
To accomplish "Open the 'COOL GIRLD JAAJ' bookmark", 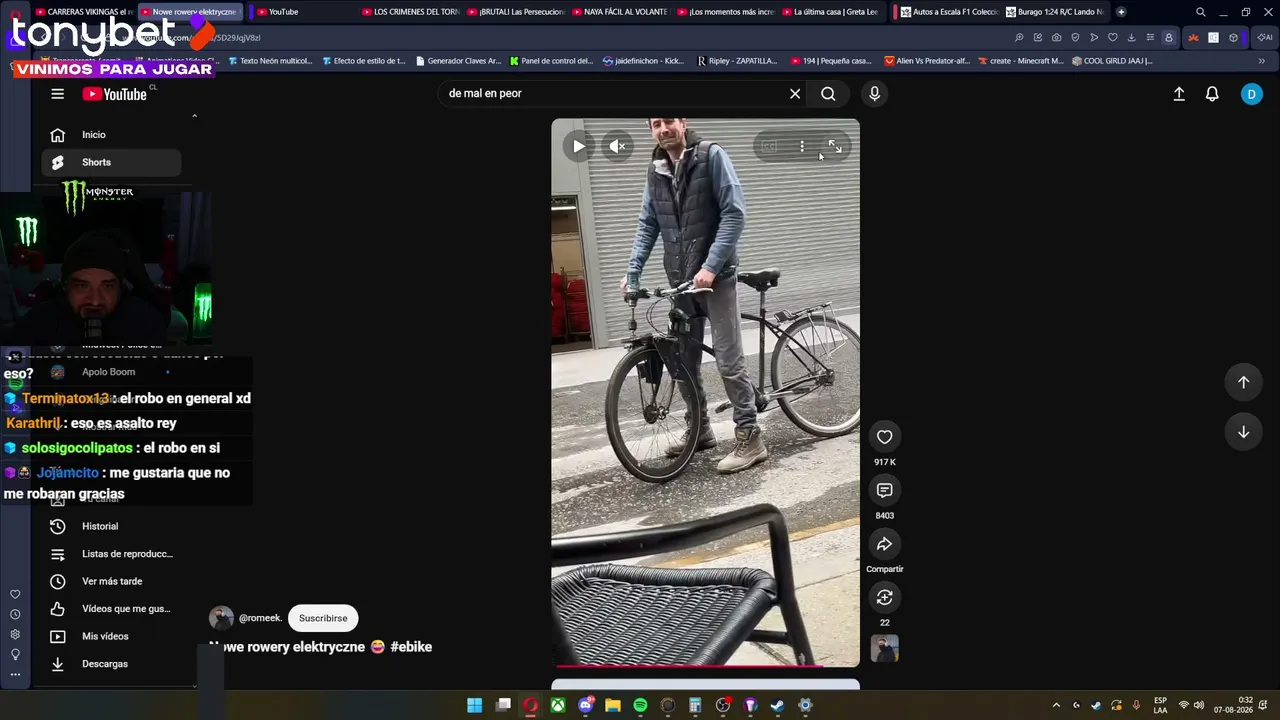I will (1112, 61).
